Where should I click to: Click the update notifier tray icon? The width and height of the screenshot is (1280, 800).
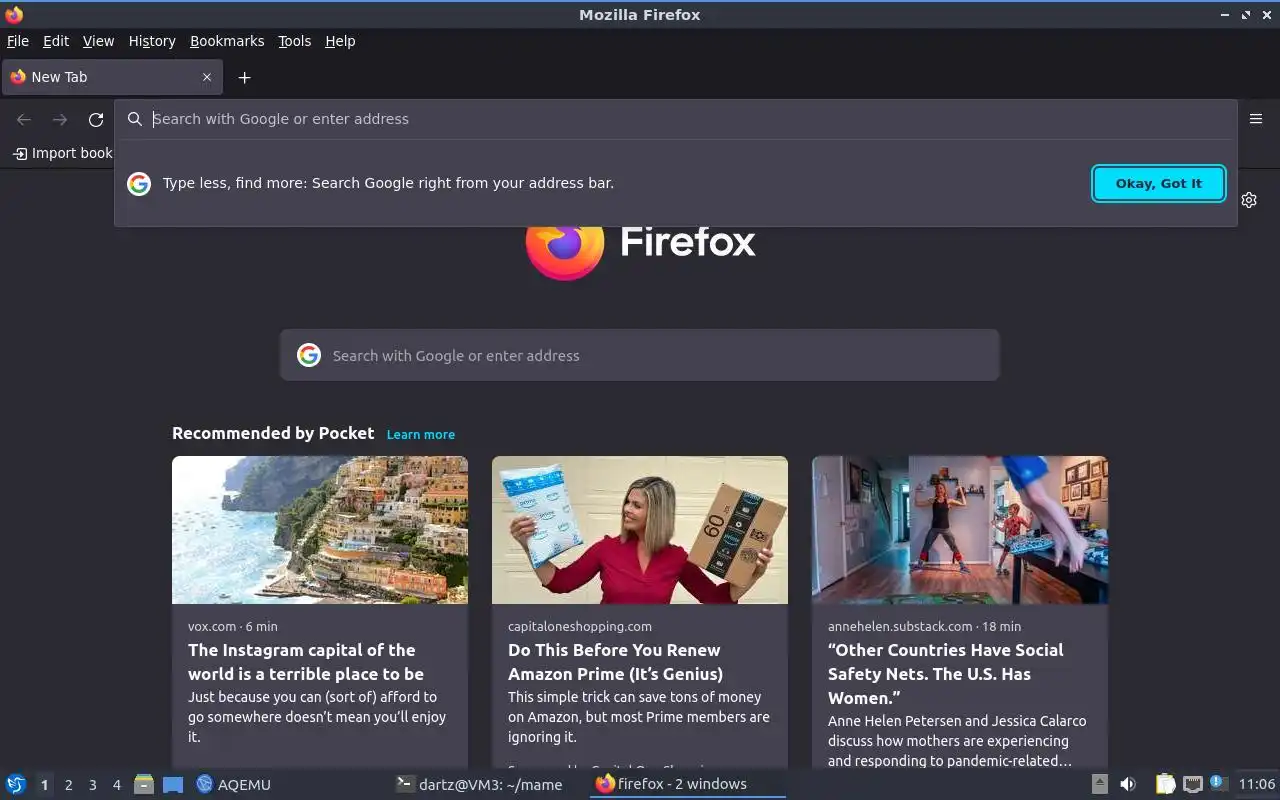(x=1217, y=783)
